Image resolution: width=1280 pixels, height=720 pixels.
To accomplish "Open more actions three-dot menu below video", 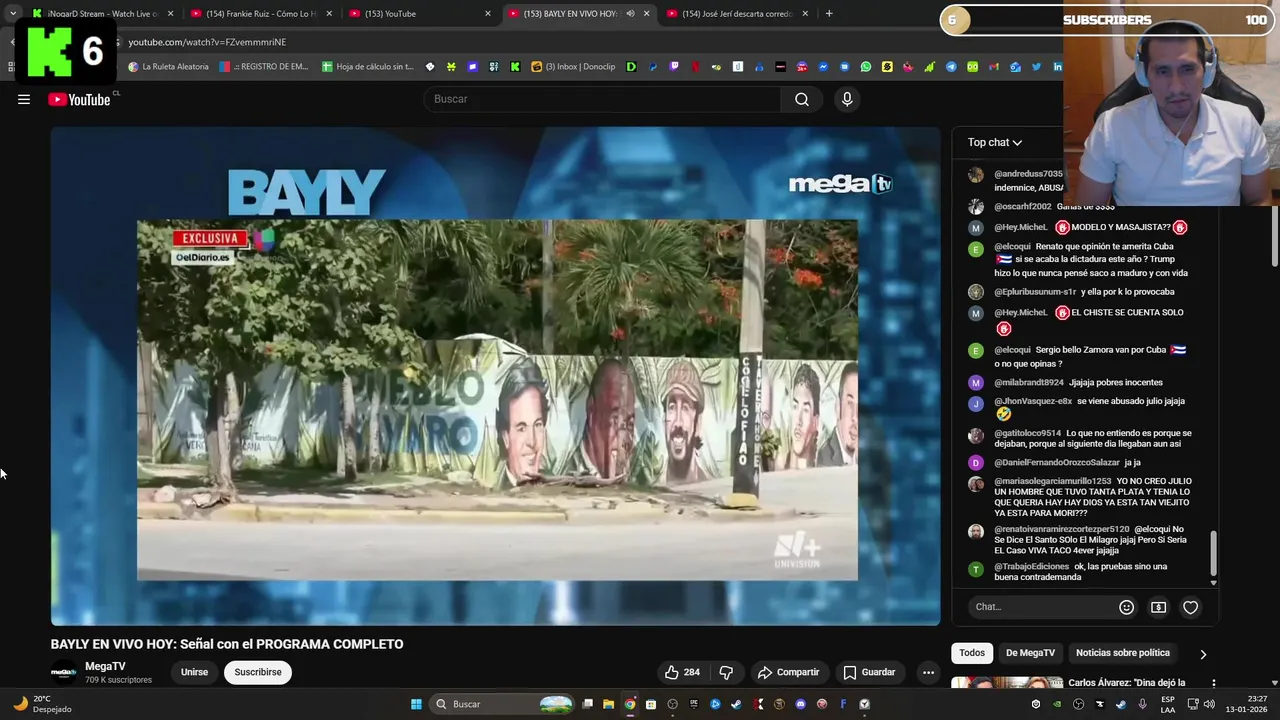I will coord(928,672).
